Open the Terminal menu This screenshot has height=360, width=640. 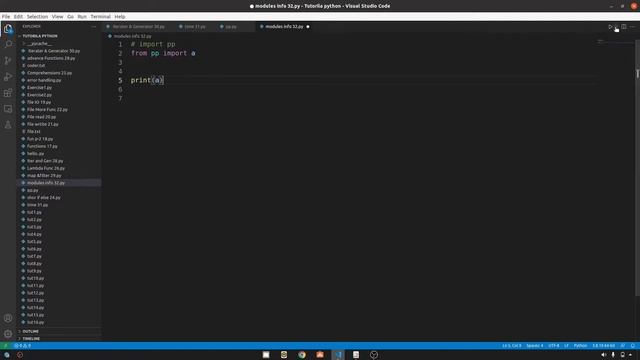tap(100, 17)
